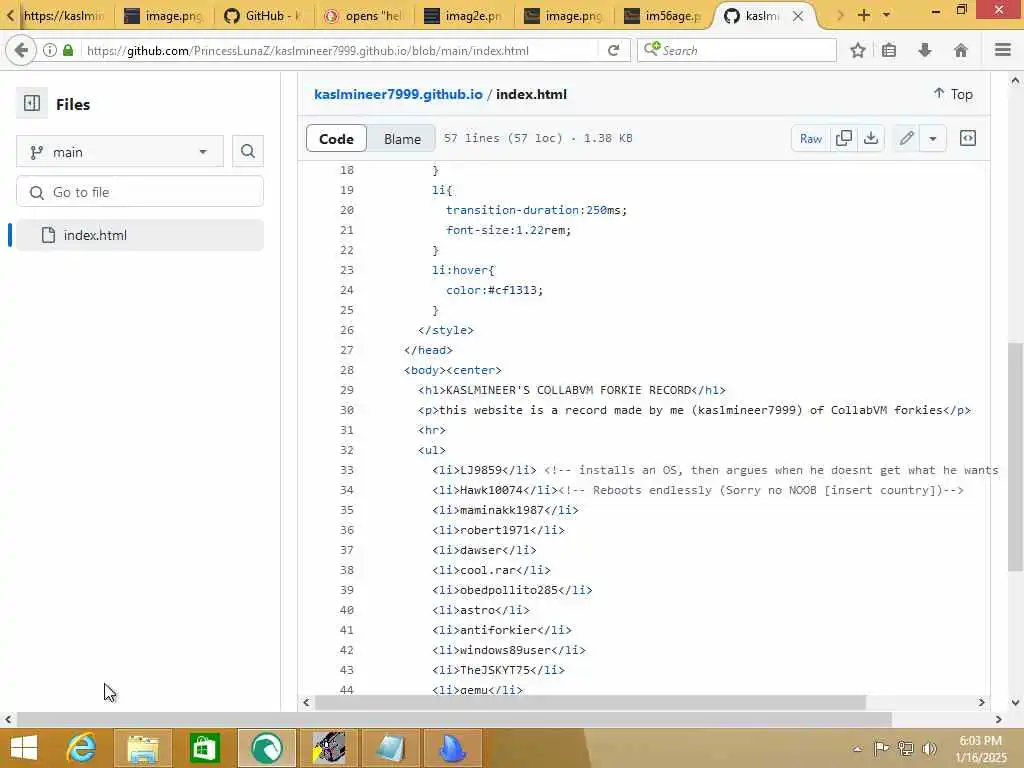1024x768 pixels.
Task: Go to the browser home icon
Action: pyautogui.click(x=960, y=50)
